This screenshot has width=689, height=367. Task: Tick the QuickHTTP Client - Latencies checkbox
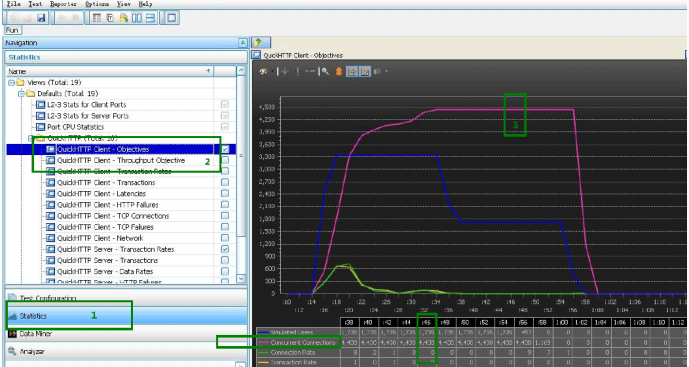pos(225,194)
